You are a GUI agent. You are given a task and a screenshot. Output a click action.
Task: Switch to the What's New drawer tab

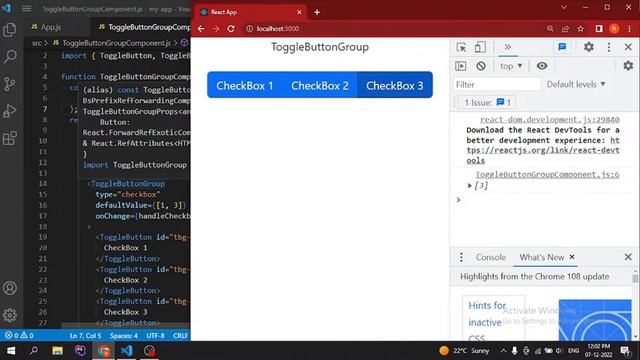pyautogui.click(x=541, y=257)
